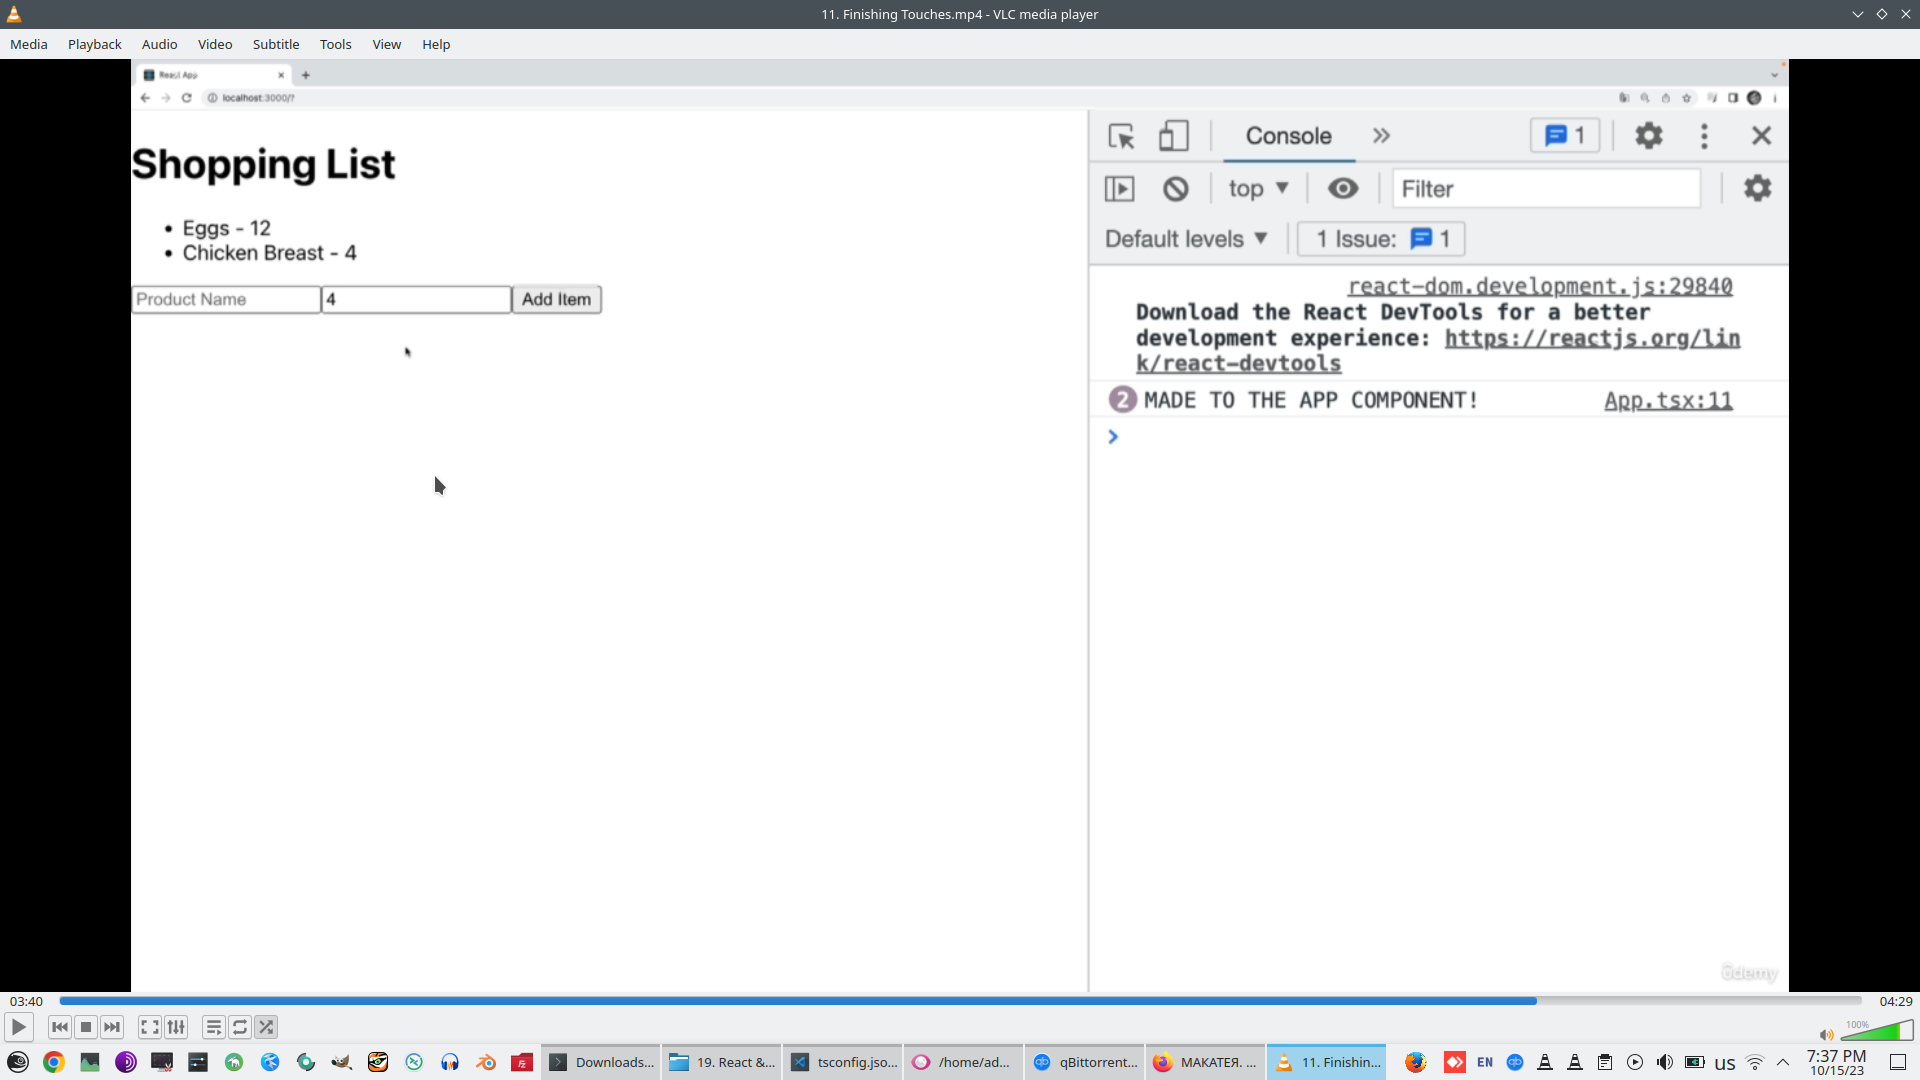The width and height of the screenshot is (1920, 1080).
Task: Mute audio via speaker icon
Action: click(1826, 1035)
